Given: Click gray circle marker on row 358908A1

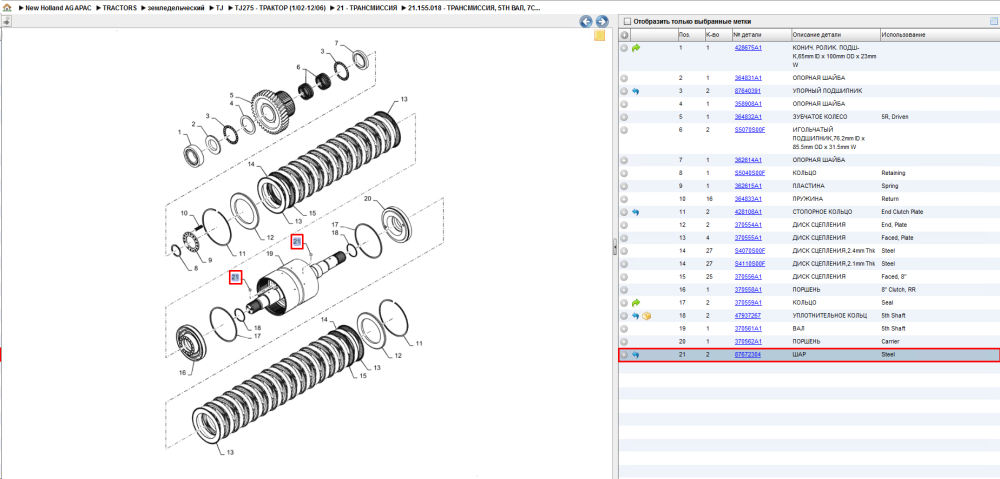Looking at the screenshot, I should pos(624,104).
